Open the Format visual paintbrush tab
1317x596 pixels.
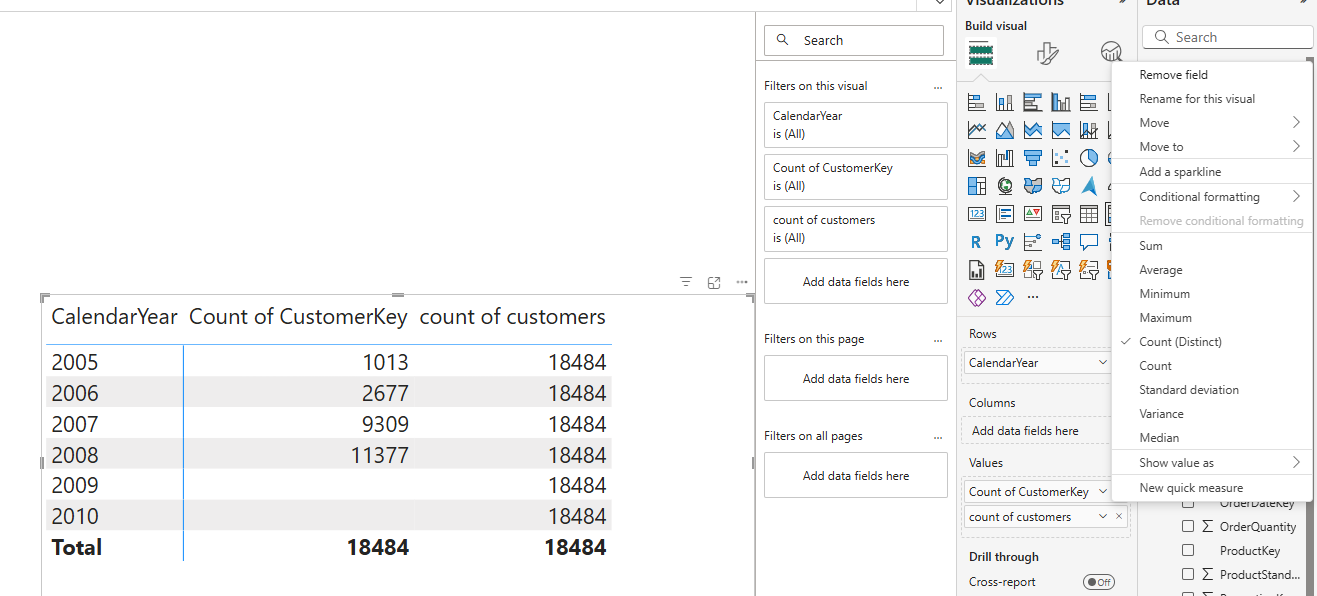click(1047, 54)
